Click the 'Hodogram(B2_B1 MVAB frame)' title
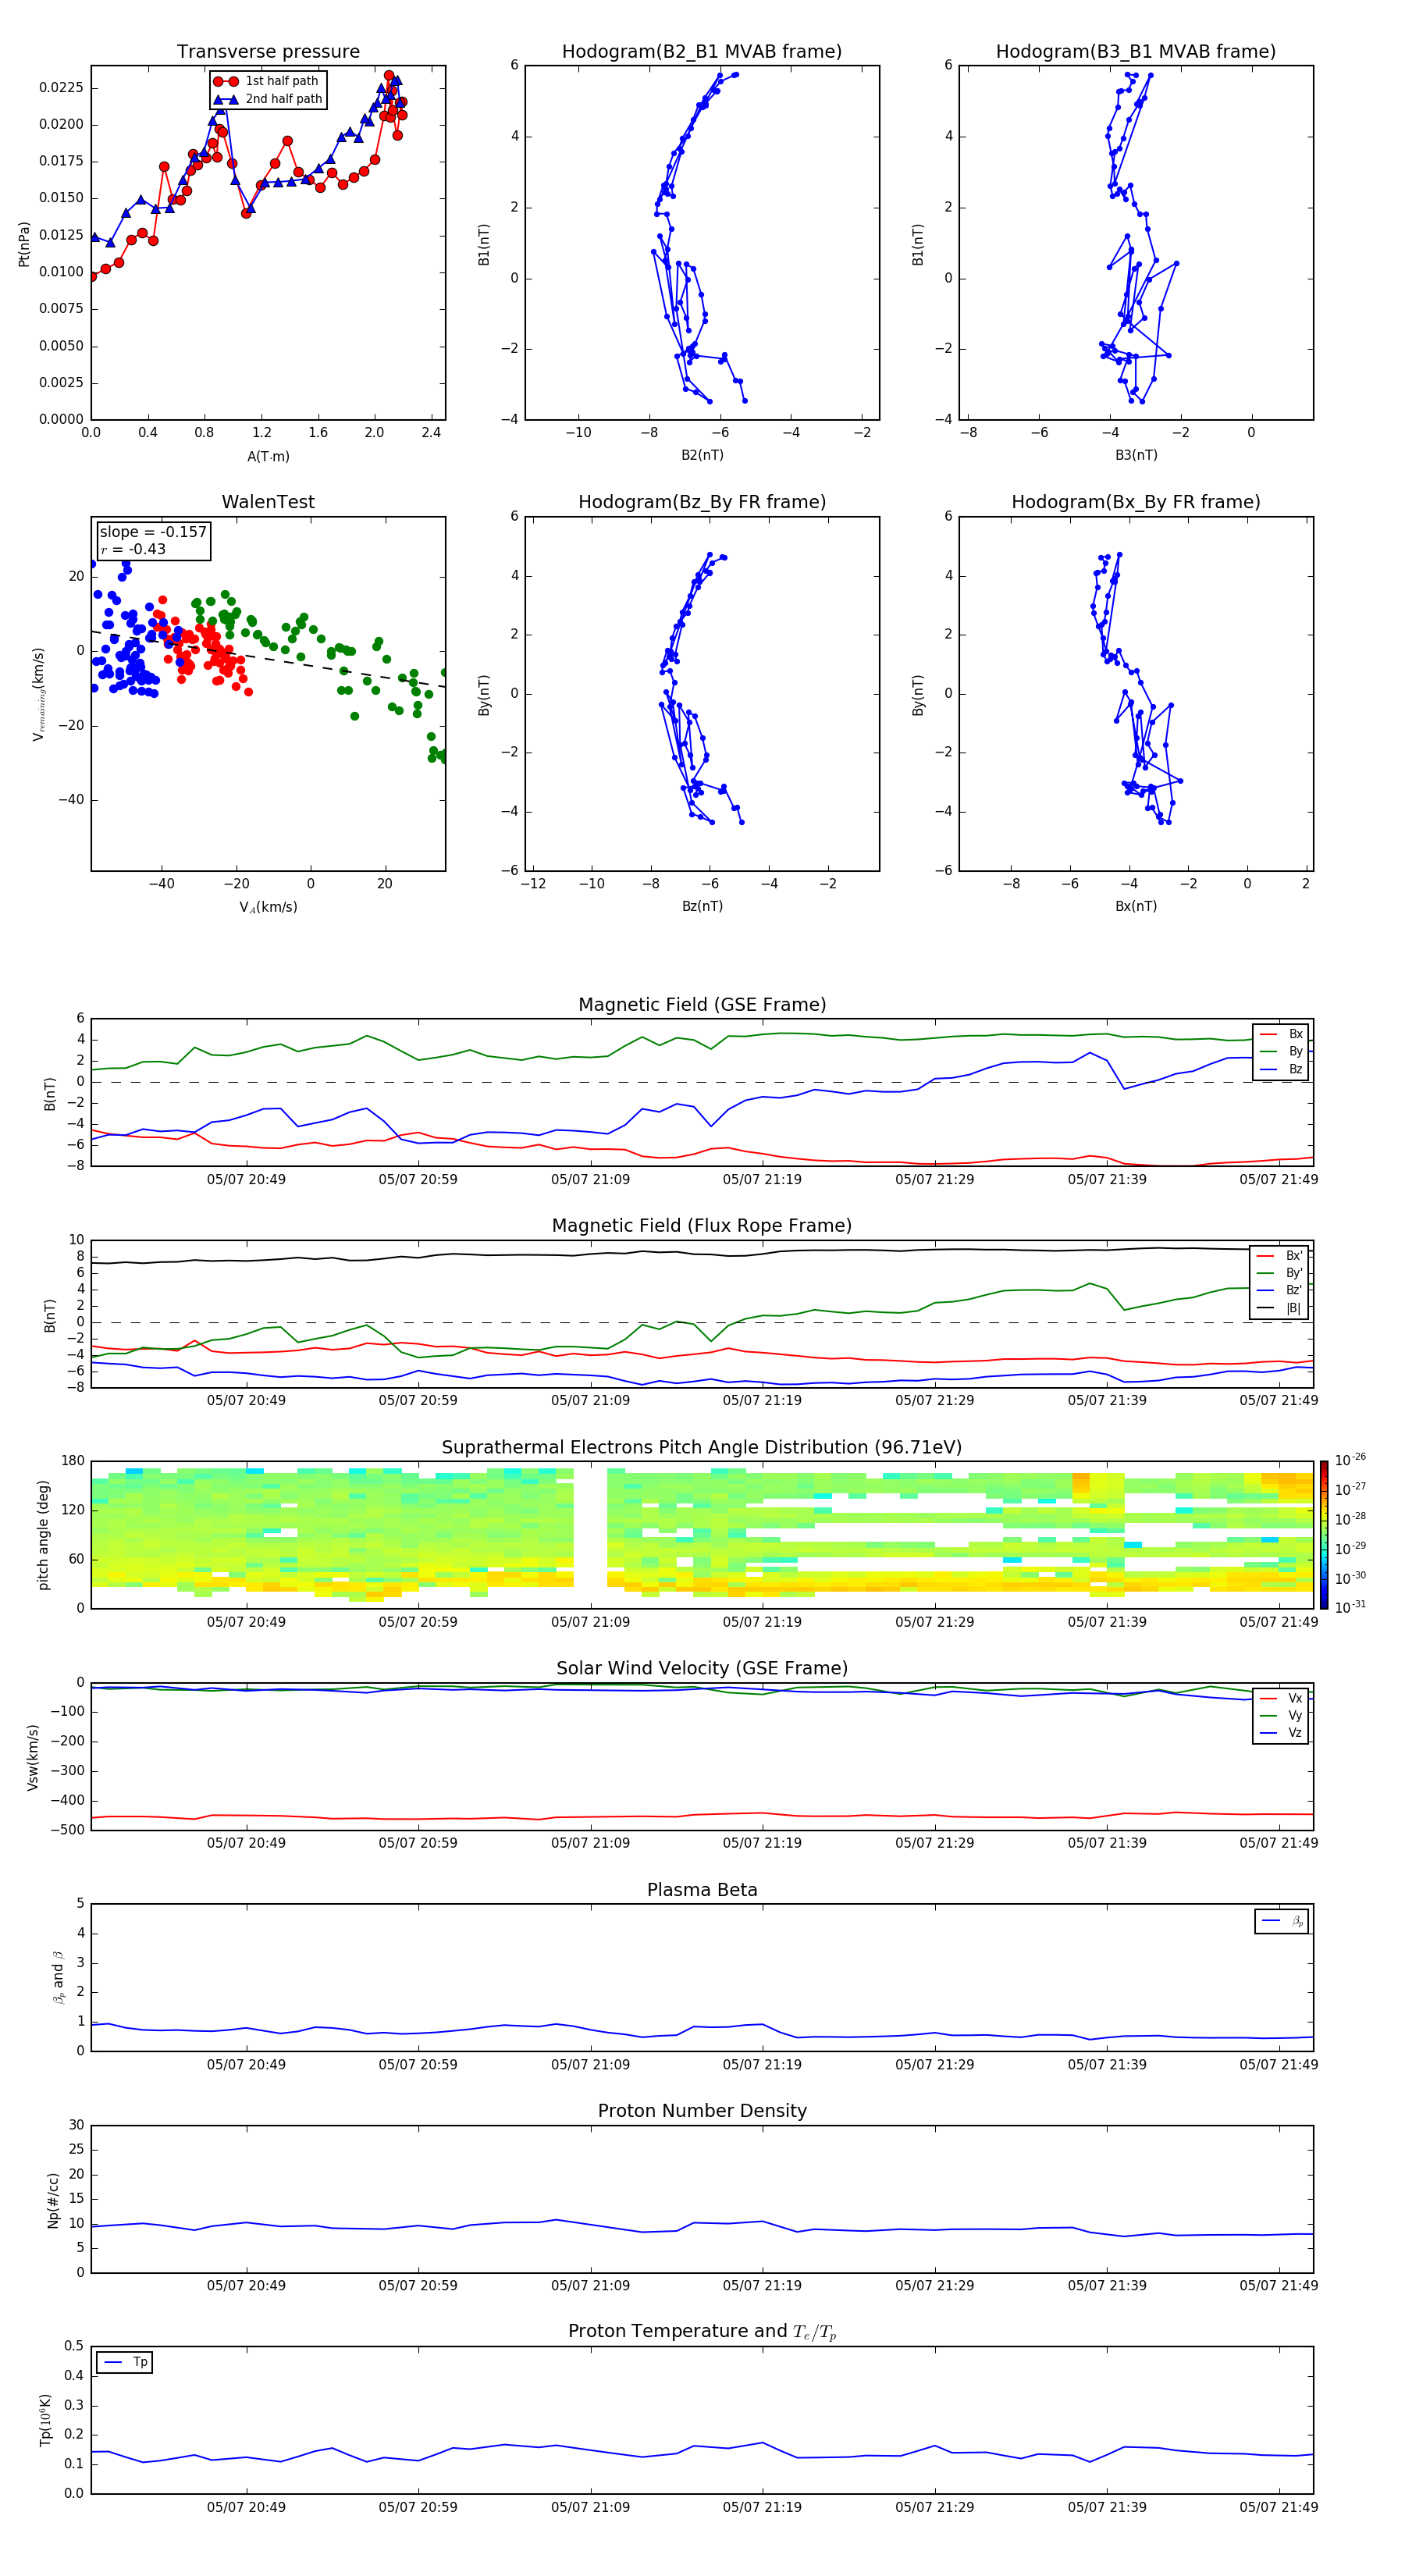1405x2576 pixels. (702, 52)
